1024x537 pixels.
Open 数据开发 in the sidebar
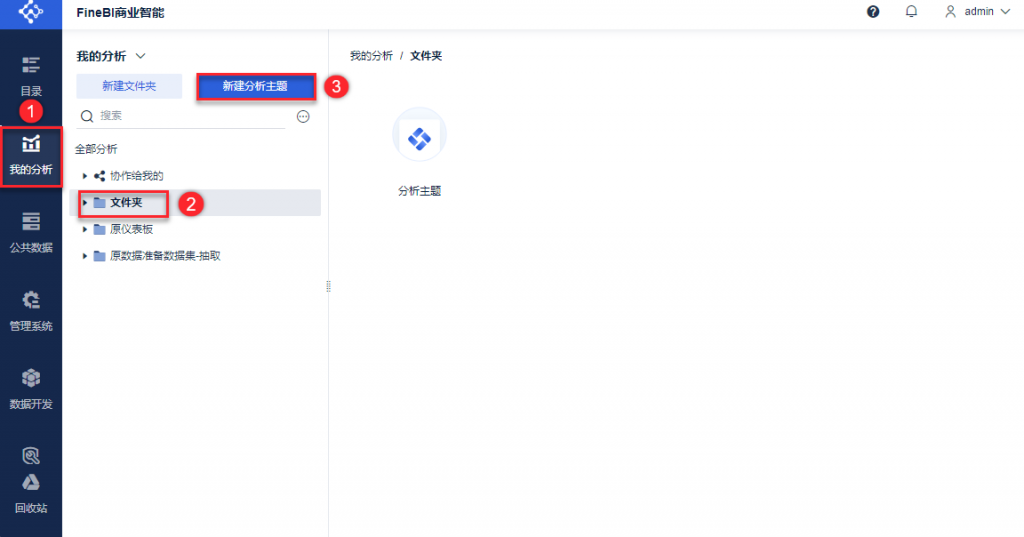point(31,389)
